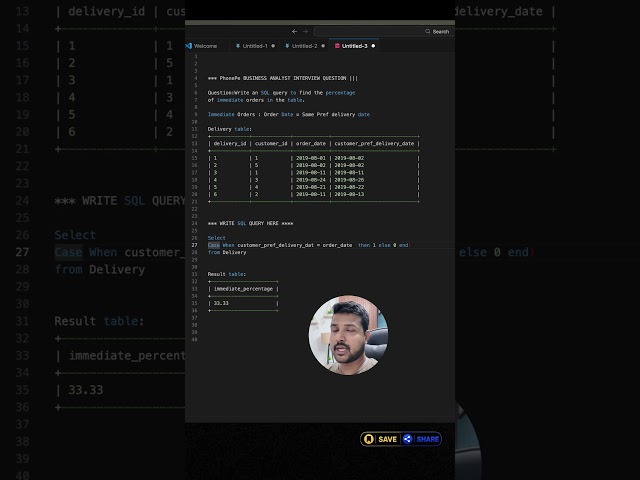Click the SHARE label

click(x=427, y=439)
